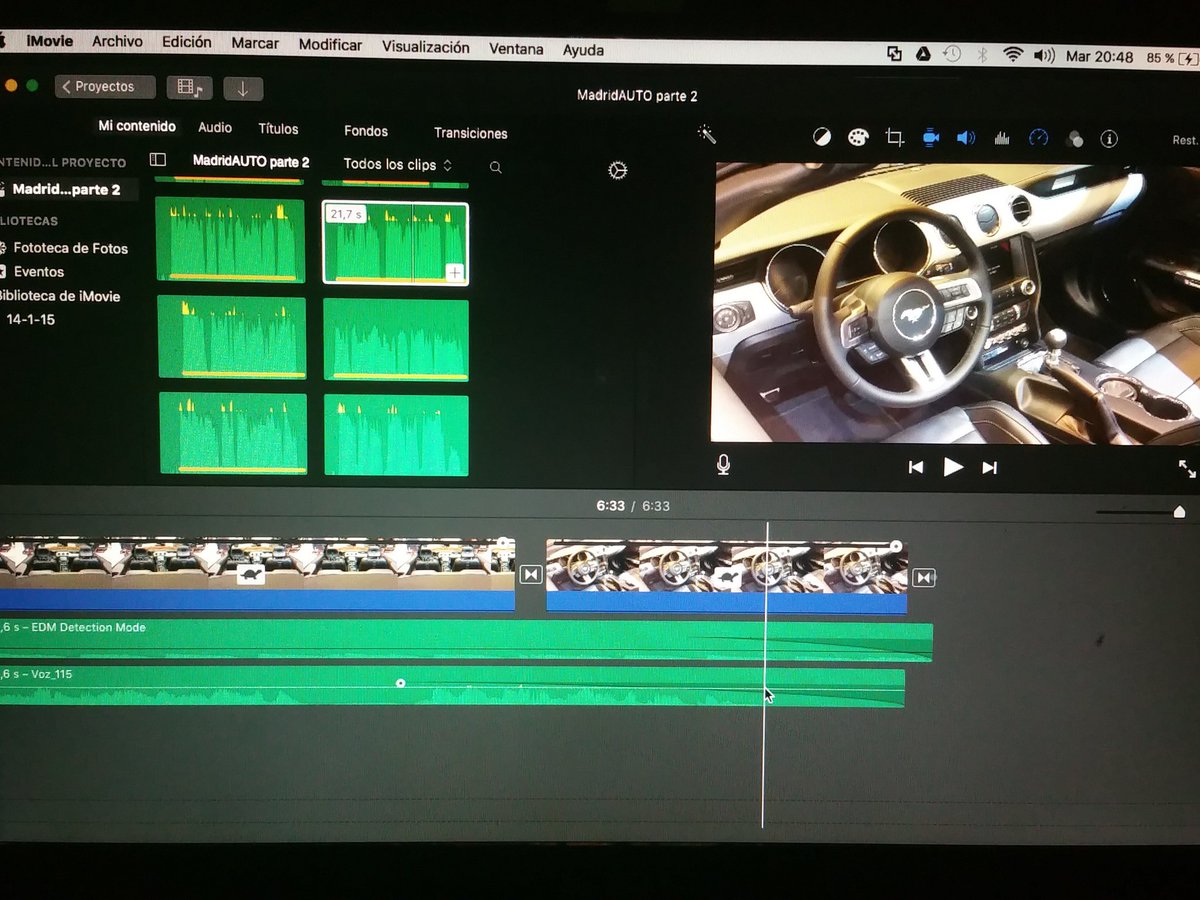Select Eventos in the sidebar
The height and width of the screenshot is (900, 1200).
(x=38, y=271)
